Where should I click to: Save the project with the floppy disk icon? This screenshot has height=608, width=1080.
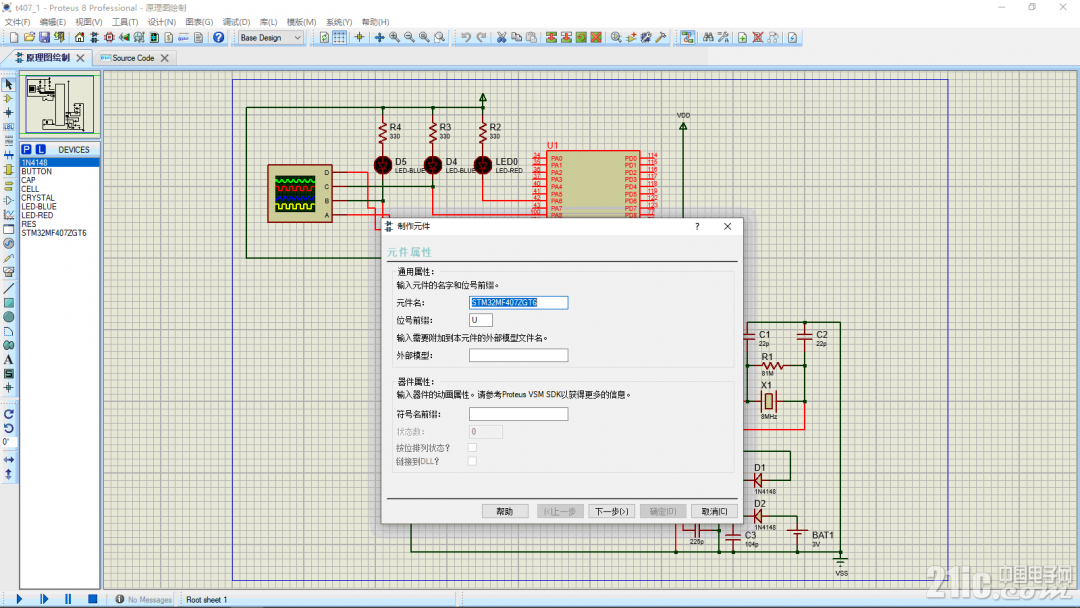(x=44, y=38)
